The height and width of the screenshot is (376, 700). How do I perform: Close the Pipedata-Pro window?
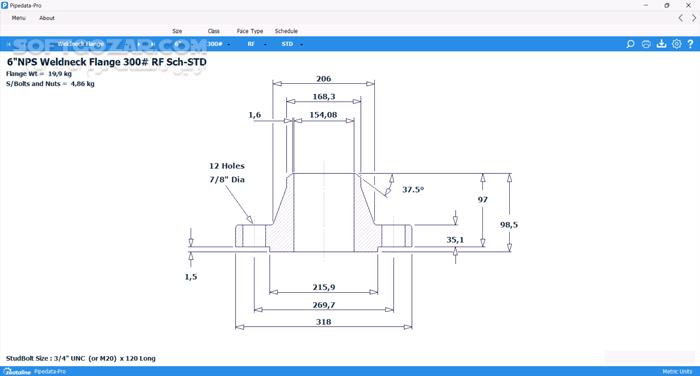tap(688, 5)
